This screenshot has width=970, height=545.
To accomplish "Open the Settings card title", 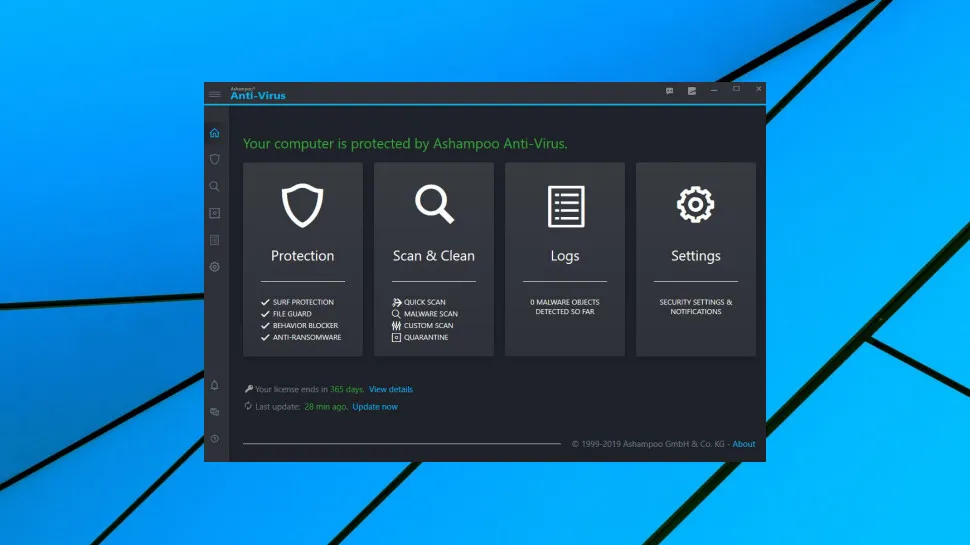I will pos(696,255).
